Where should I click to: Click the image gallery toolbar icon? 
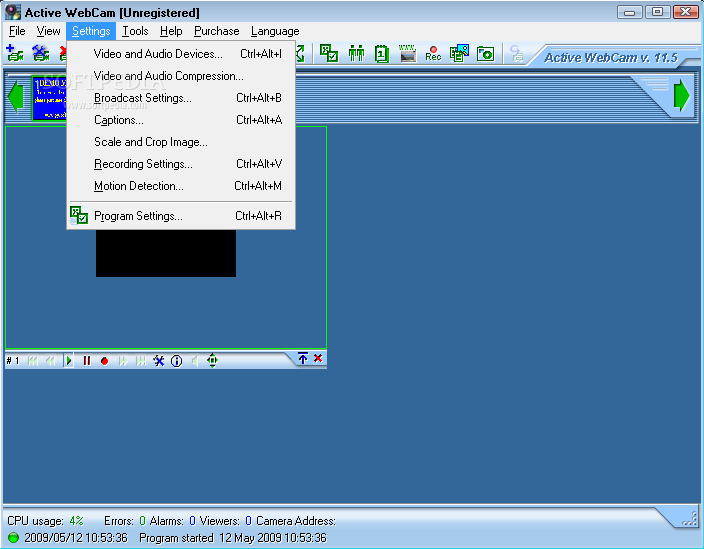pyautogui.click(x=459, y=53)
